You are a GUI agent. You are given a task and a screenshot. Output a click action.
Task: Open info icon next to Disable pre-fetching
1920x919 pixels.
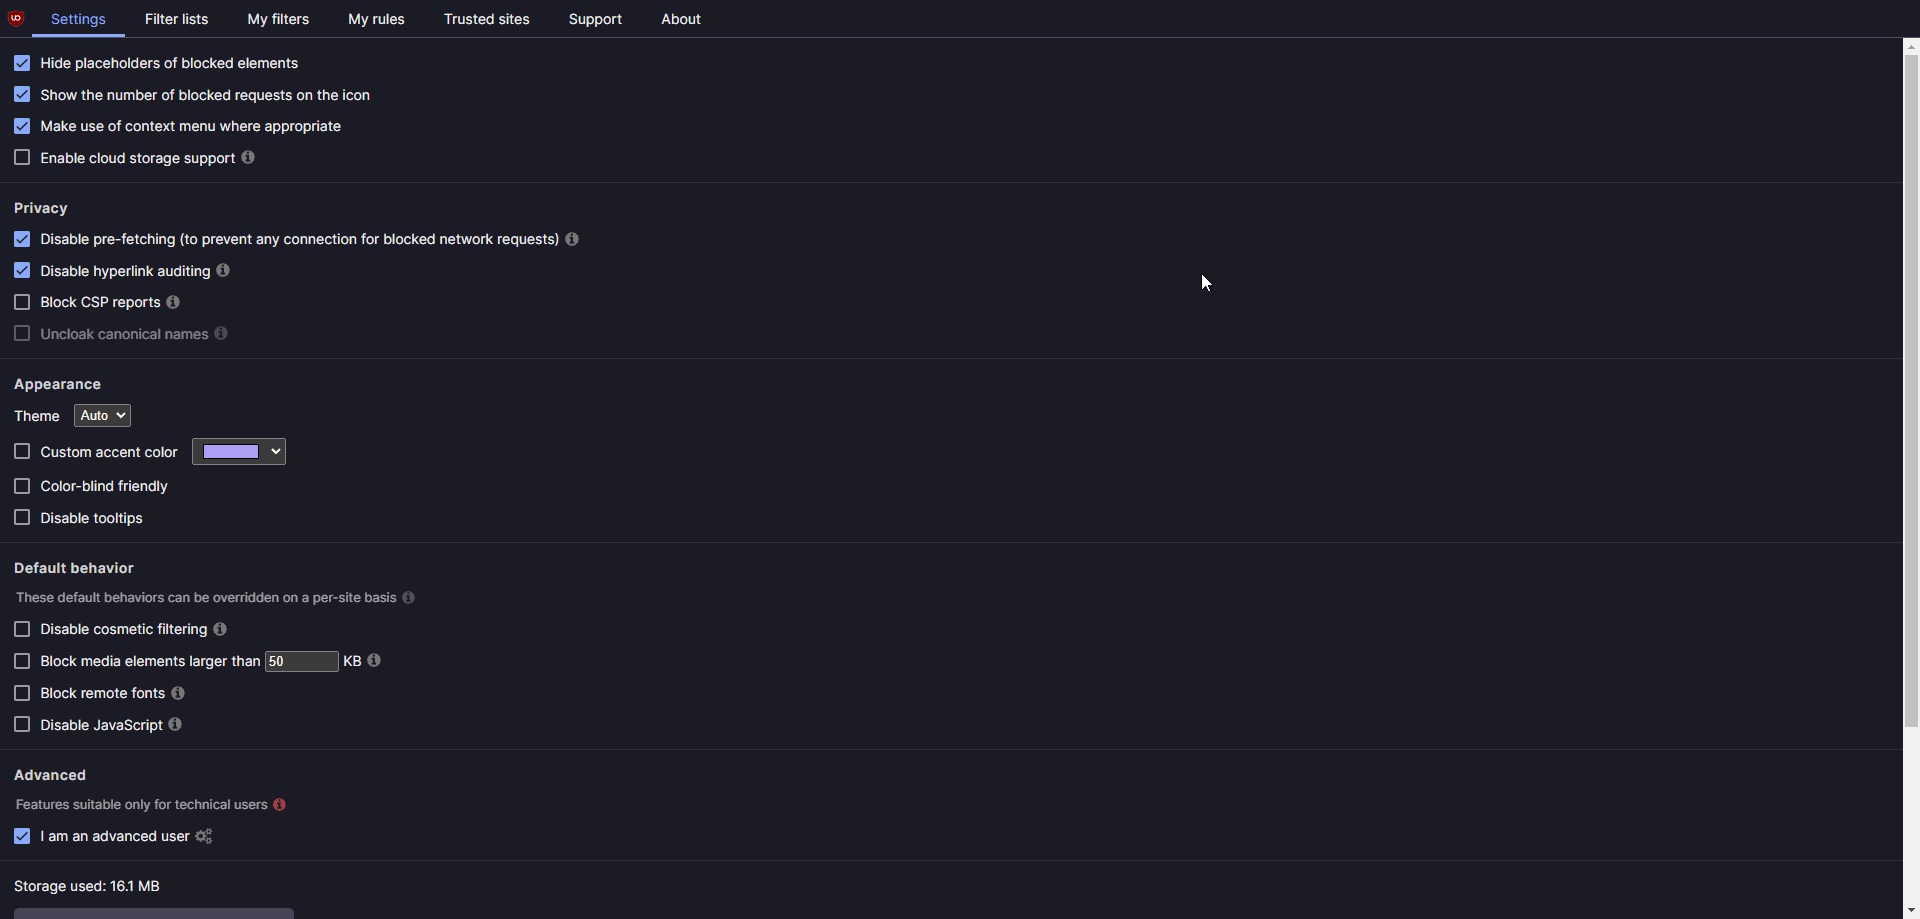[x=572, y=239]
